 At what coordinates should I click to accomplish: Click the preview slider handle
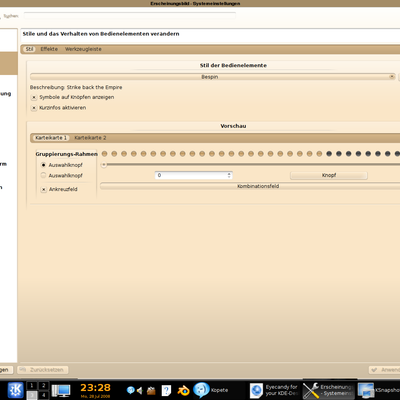(x=104, y=165)
